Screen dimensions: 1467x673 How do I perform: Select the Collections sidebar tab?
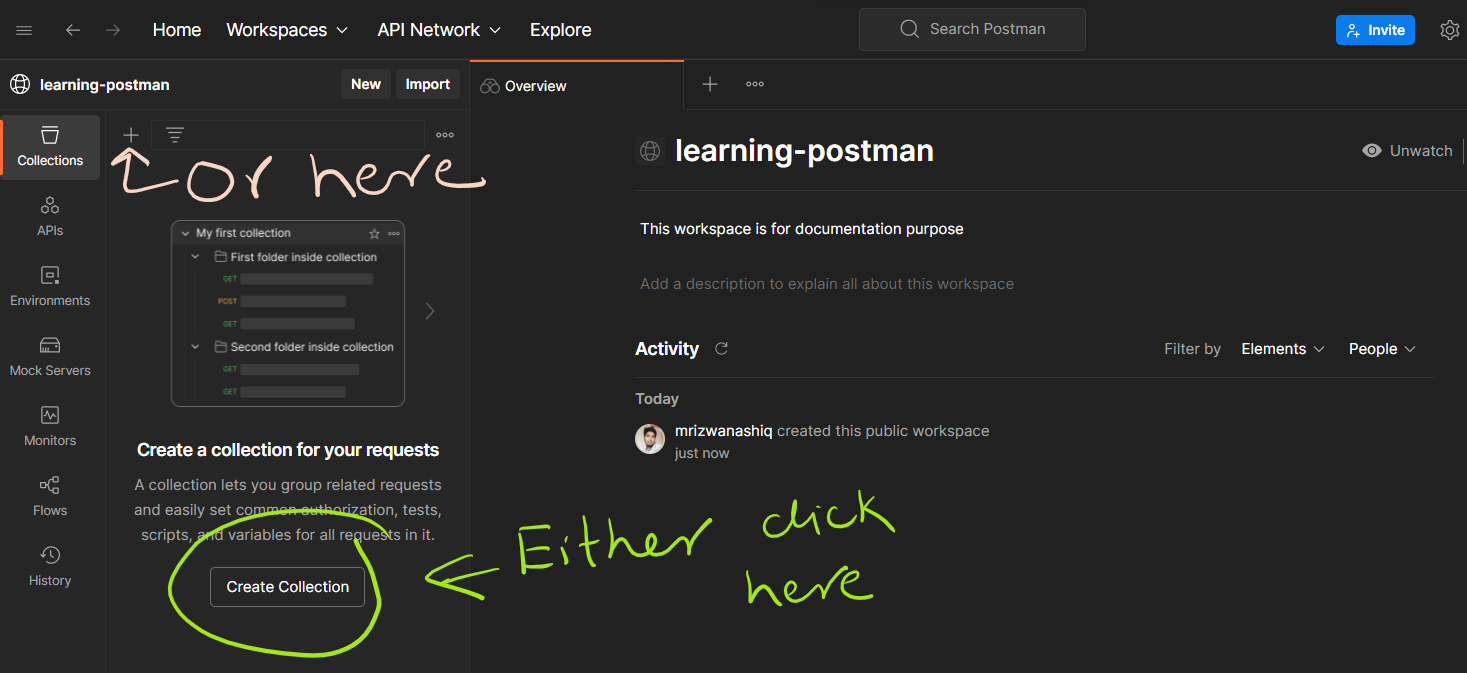tap(50, 146)
